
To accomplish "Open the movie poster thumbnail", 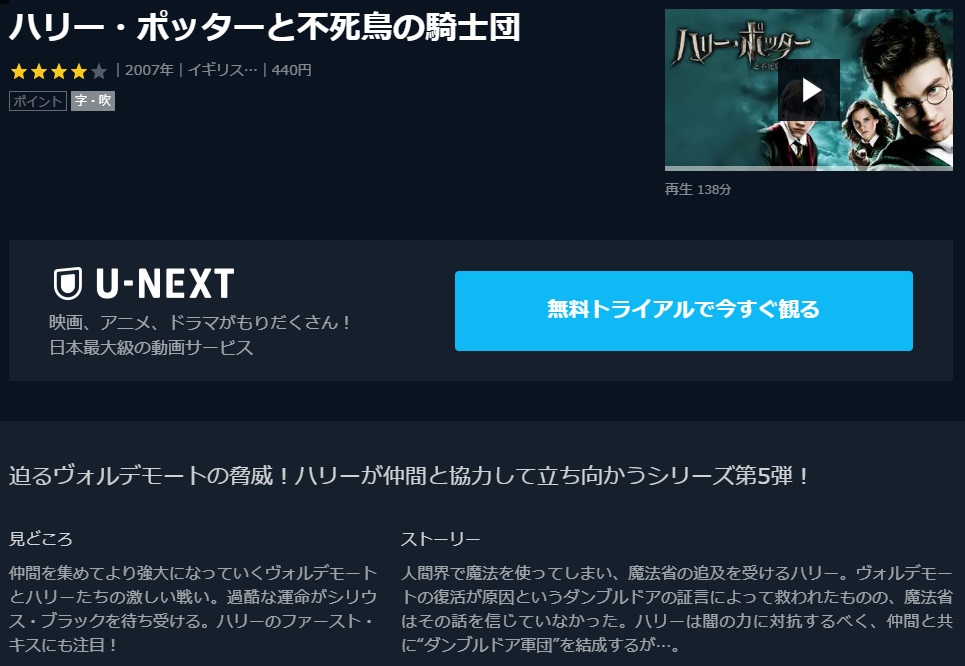I will coord(809,90).
